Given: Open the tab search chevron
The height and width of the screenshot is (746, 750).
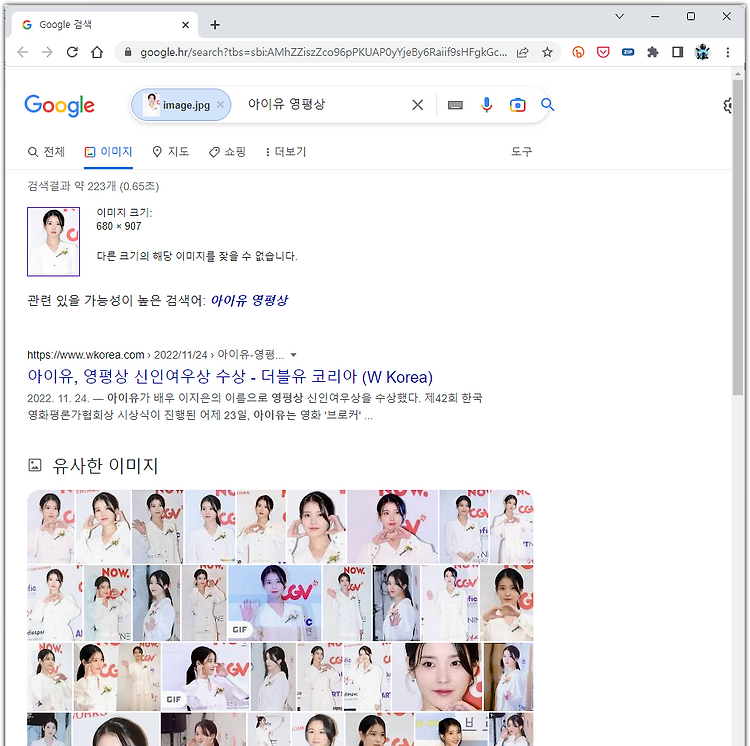Looking at the screenshot, I should pos(619,16).
